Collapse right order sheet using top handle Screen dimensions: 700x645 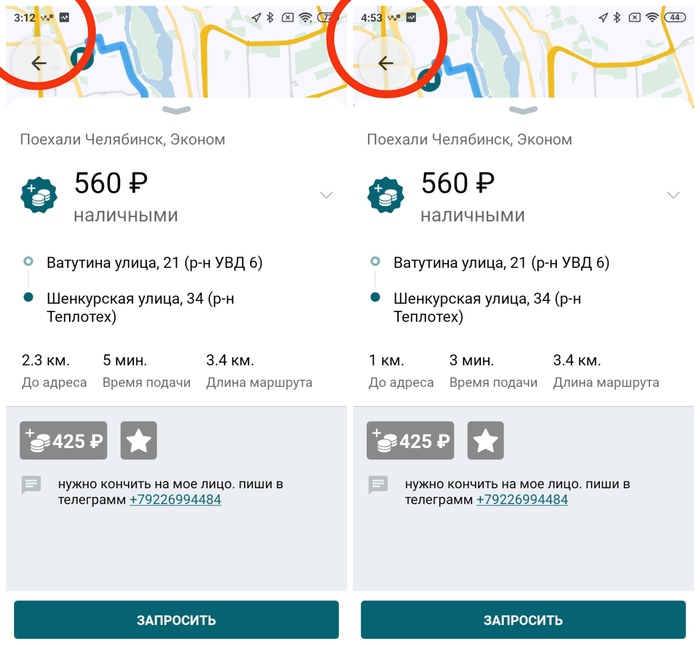coord(523,110)
